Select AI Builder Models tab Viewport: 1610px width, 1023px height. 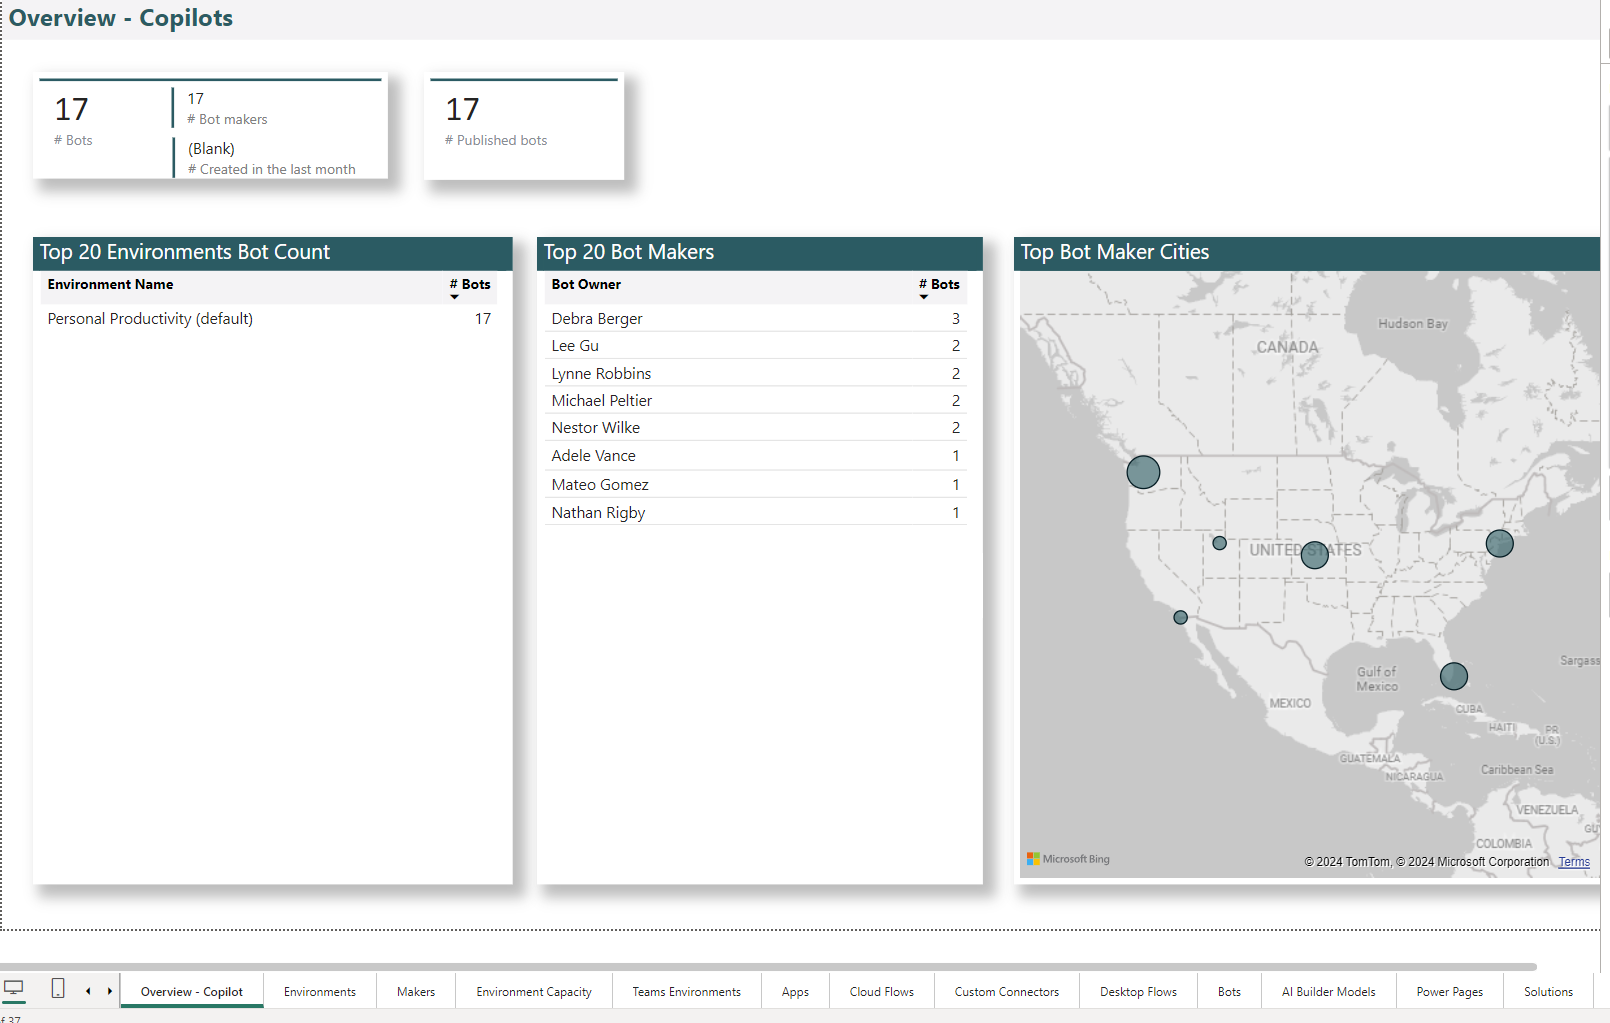1329,992
